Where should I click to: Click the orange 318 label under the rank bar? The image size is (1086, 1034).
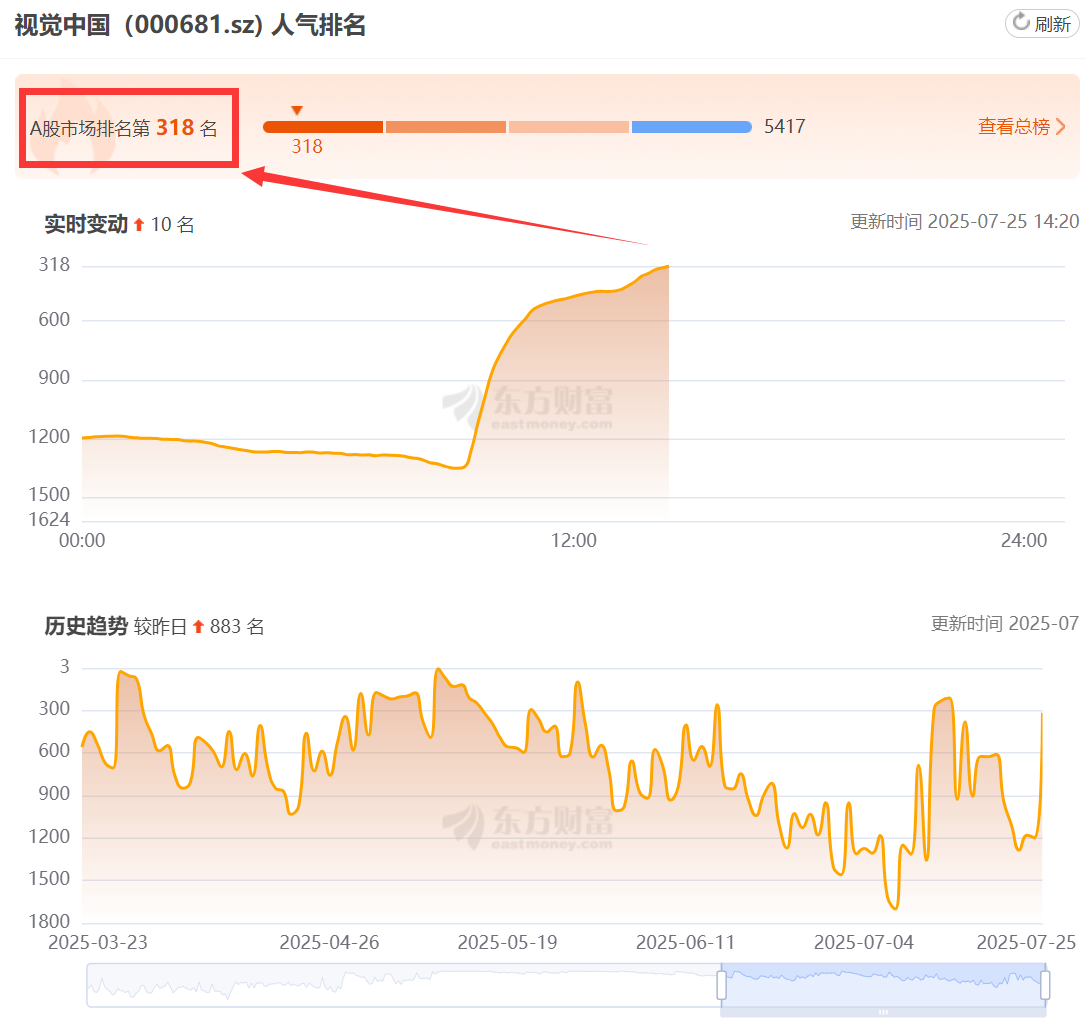click(307, 147)
